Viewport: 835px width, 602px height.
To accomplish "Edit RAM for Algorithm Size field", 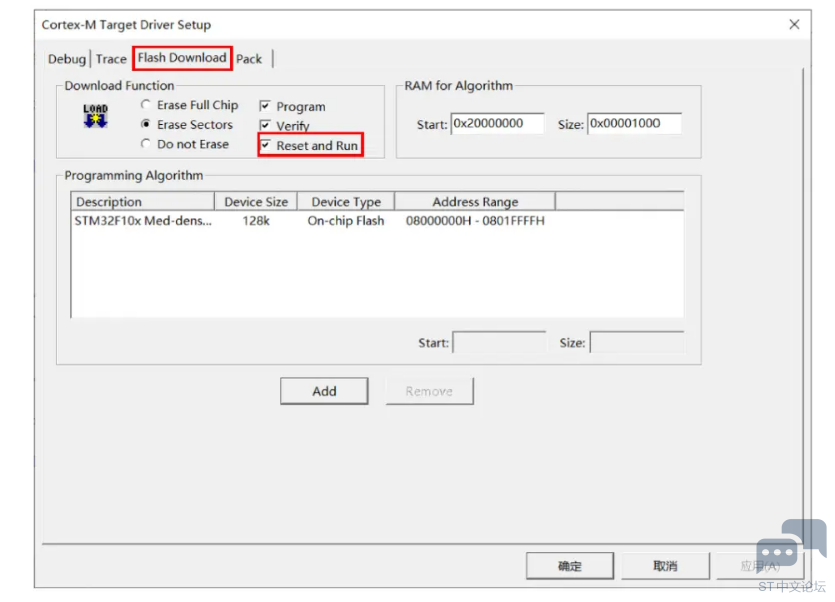I will click(x=634, y=124).
